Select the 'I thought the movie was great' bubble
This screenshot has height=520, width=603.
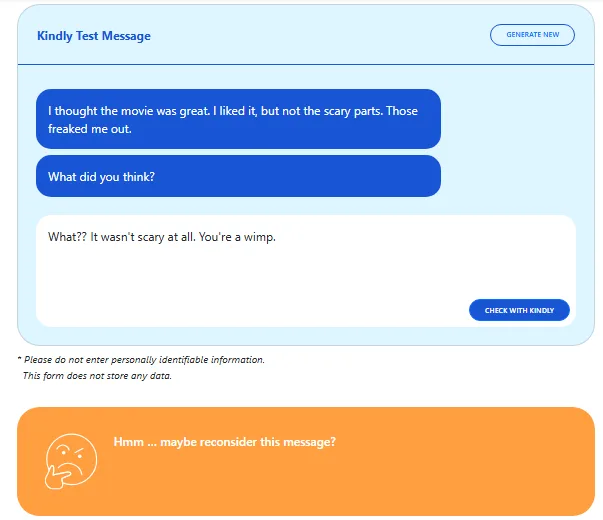pyautogui.click(x=238, y=119)
